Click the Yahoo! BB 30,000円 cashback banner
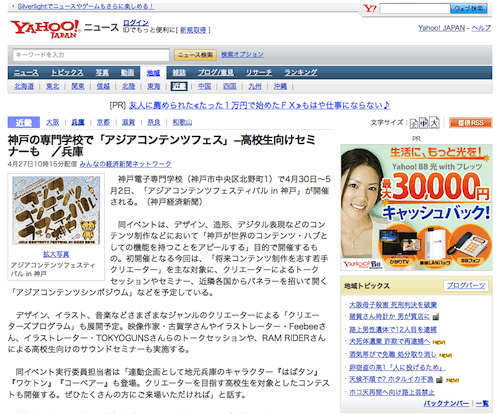 pyautogui.click(x=416, y=207)
